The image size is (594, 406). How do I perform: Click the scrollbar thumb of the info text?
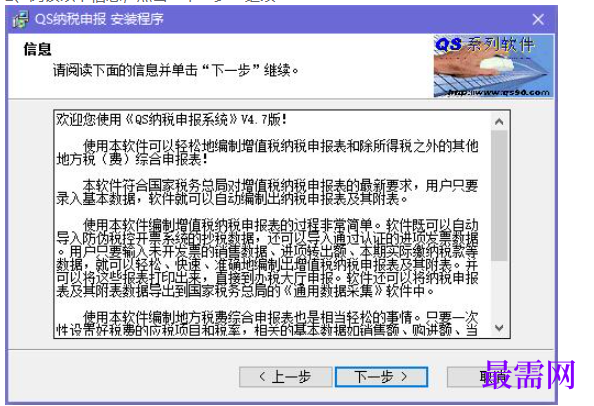tap(499, 195)
